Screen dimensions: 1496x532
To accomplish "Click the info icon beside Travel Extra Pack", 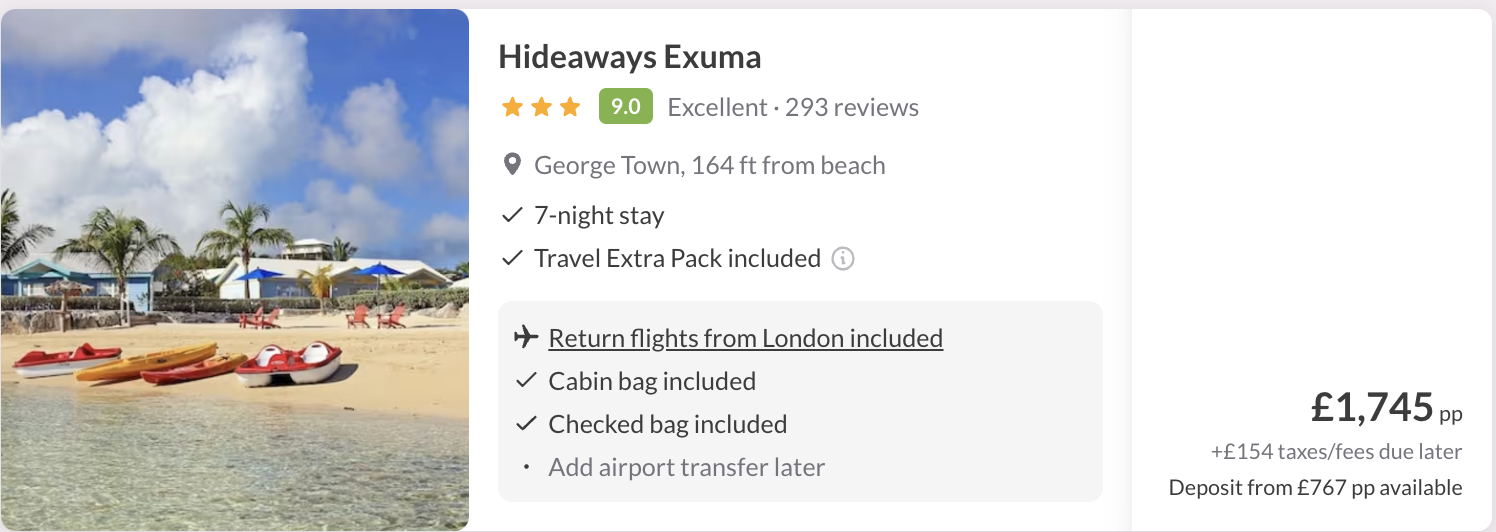I will [843, 259].
